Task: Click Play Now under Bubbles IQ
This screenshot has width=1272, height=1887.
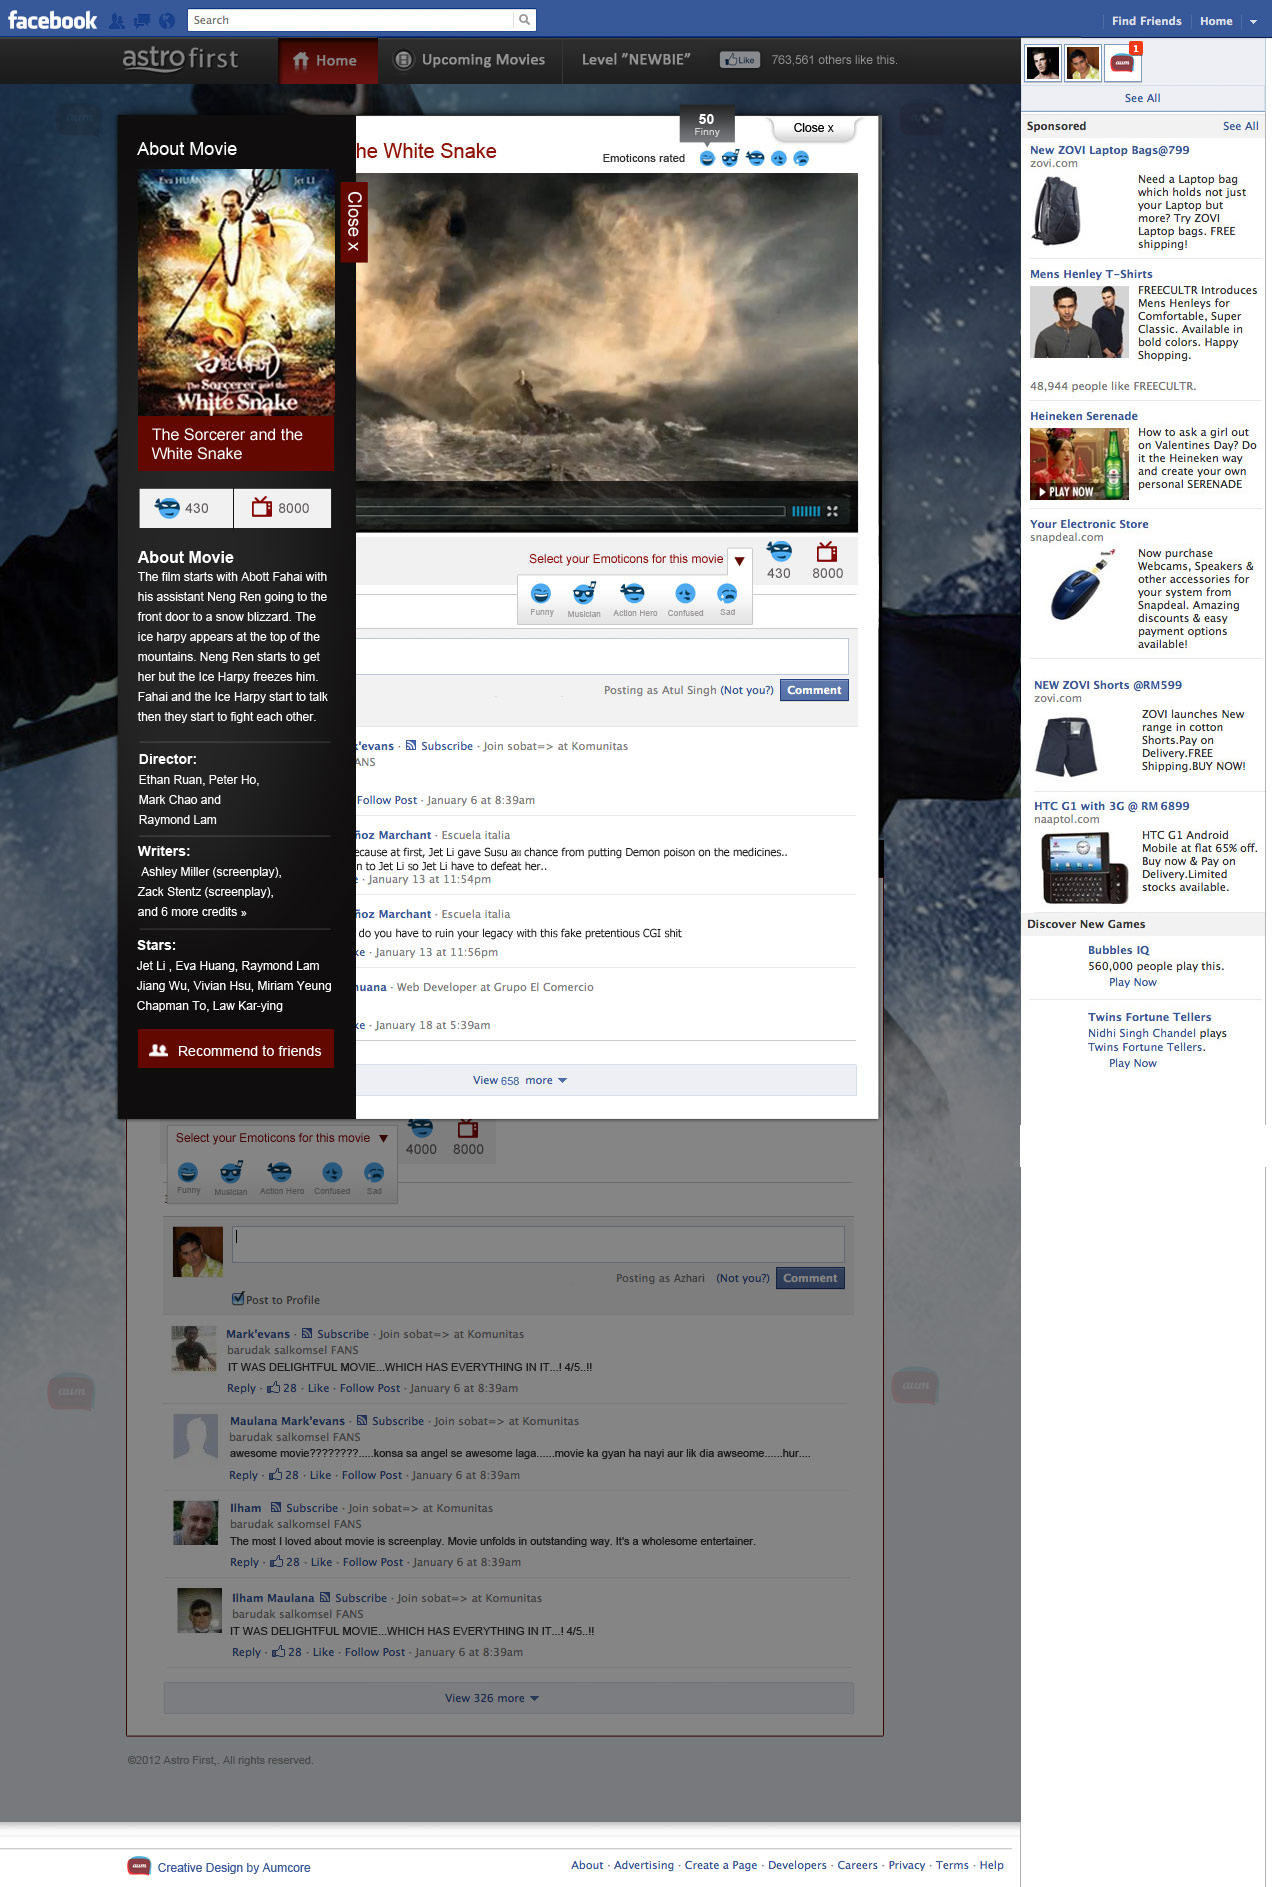Action: click(x=1132, y=982)
